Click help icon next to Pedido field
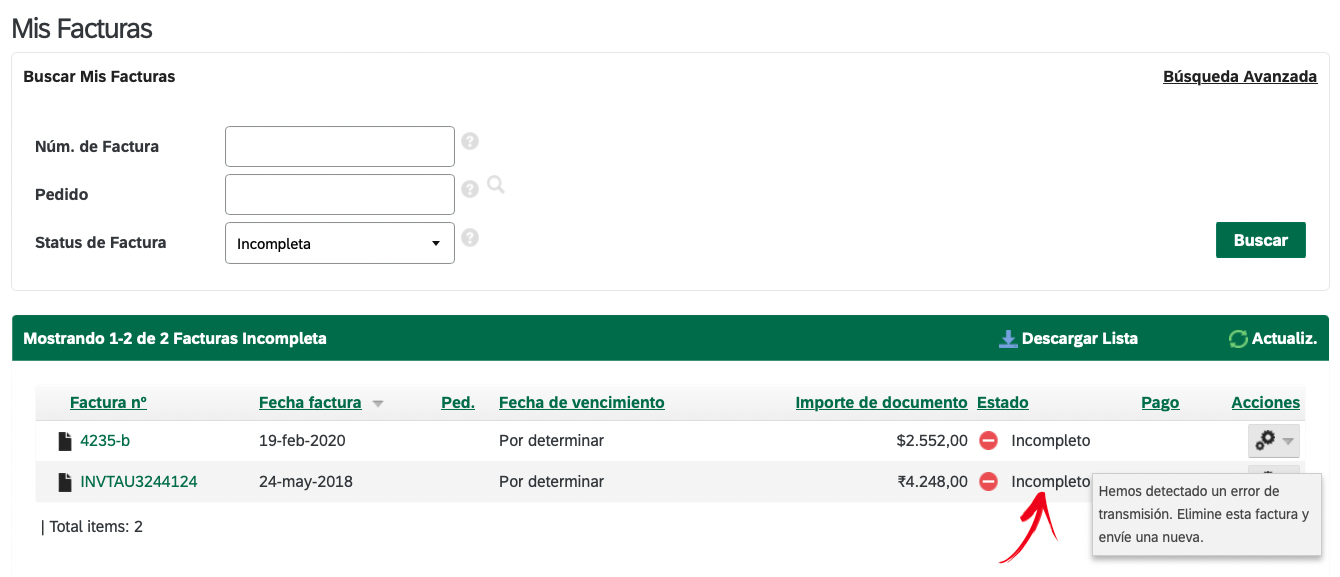Viewport: 1340px width, 577px height. tap(470, 189)
